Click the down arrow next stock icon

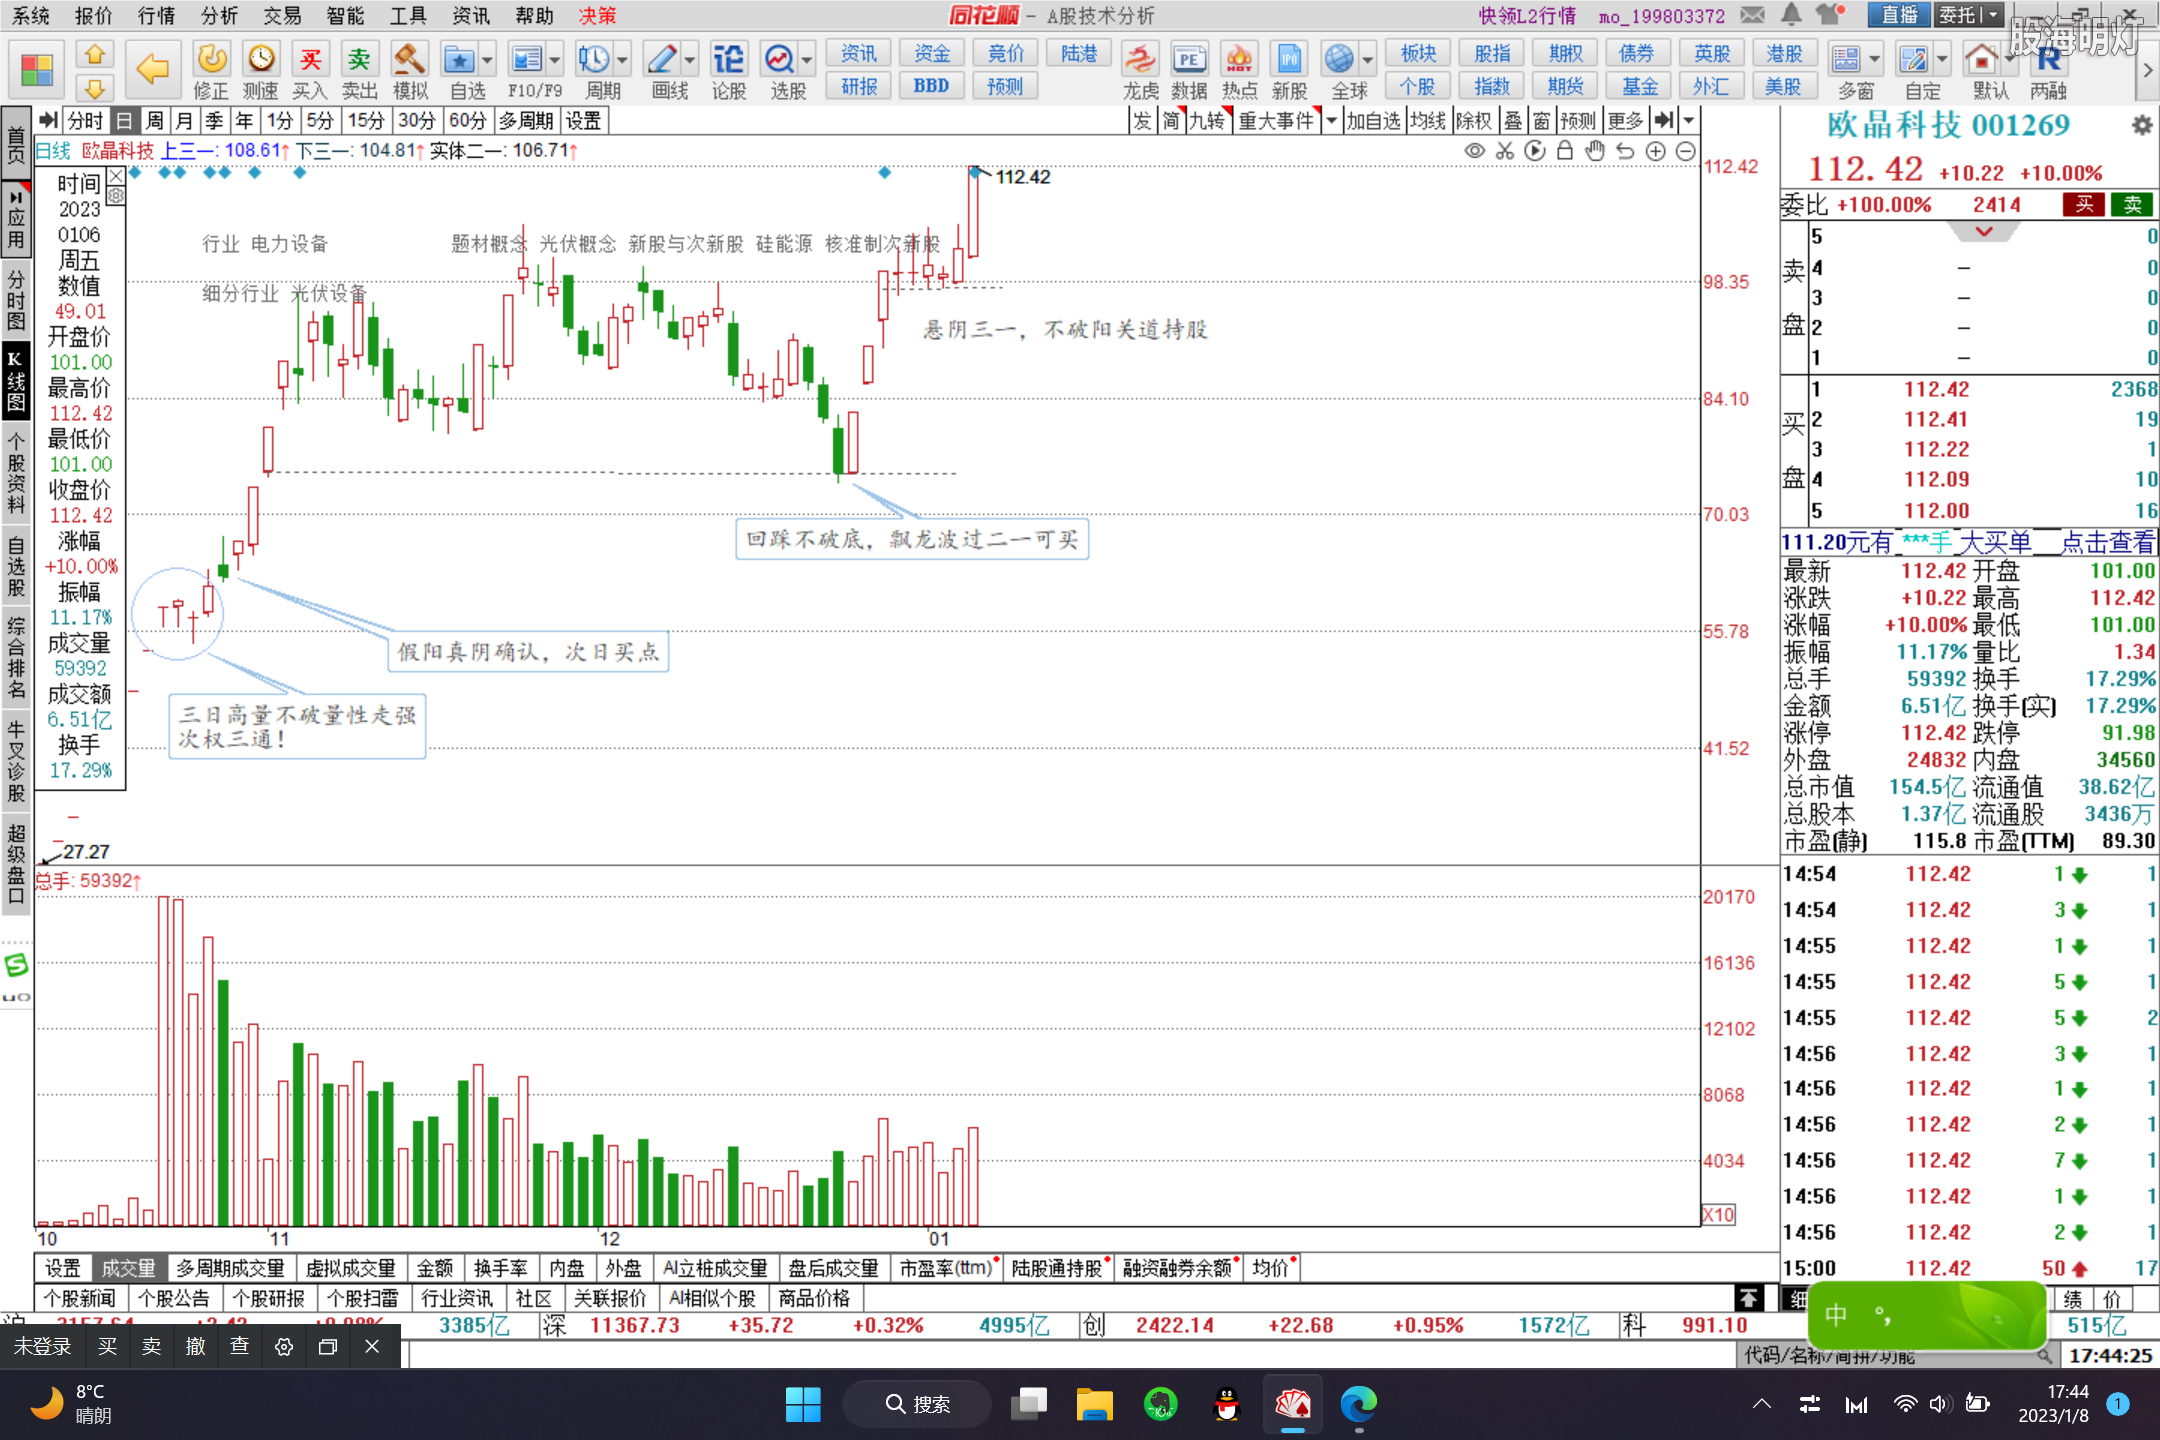click(x=95, y=88)
